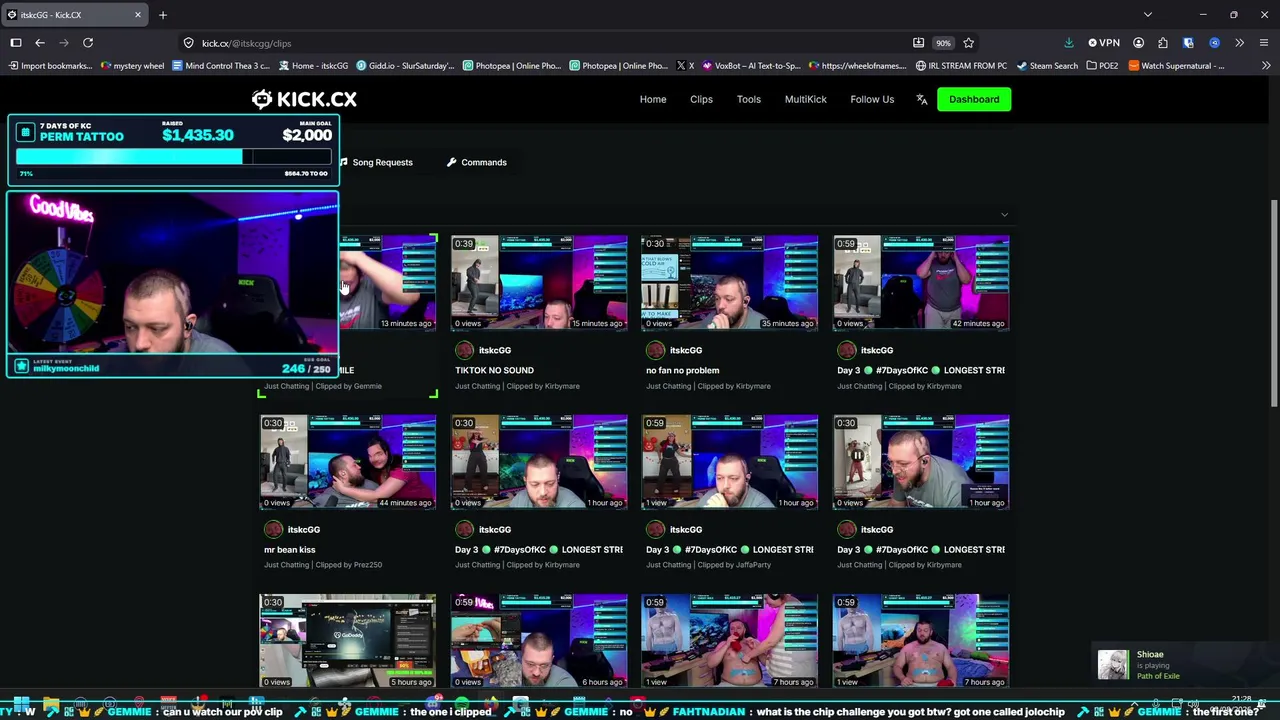Screen dimensions: 1280x720
Task: Open Follow Us navigation item
Action: coord(872,99)
